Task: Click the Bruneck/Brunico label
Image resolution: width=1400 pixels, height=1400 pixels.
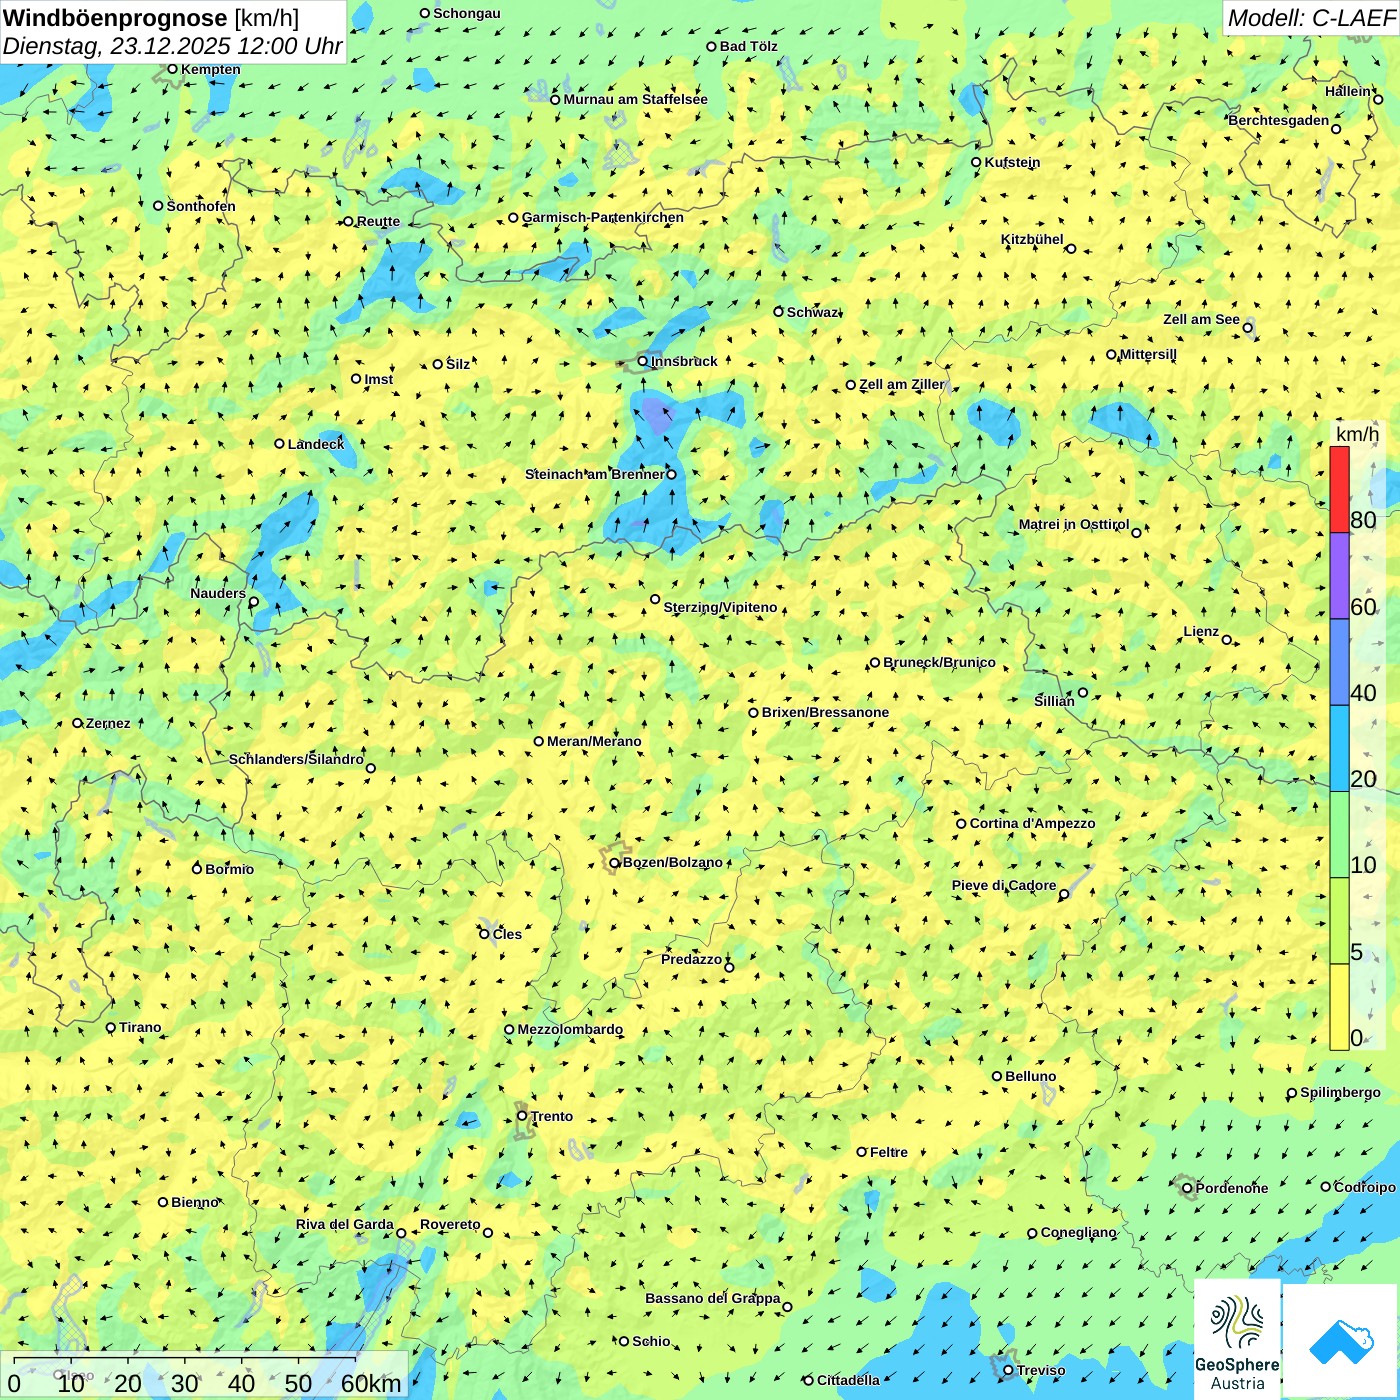Action: pos(939,662)
